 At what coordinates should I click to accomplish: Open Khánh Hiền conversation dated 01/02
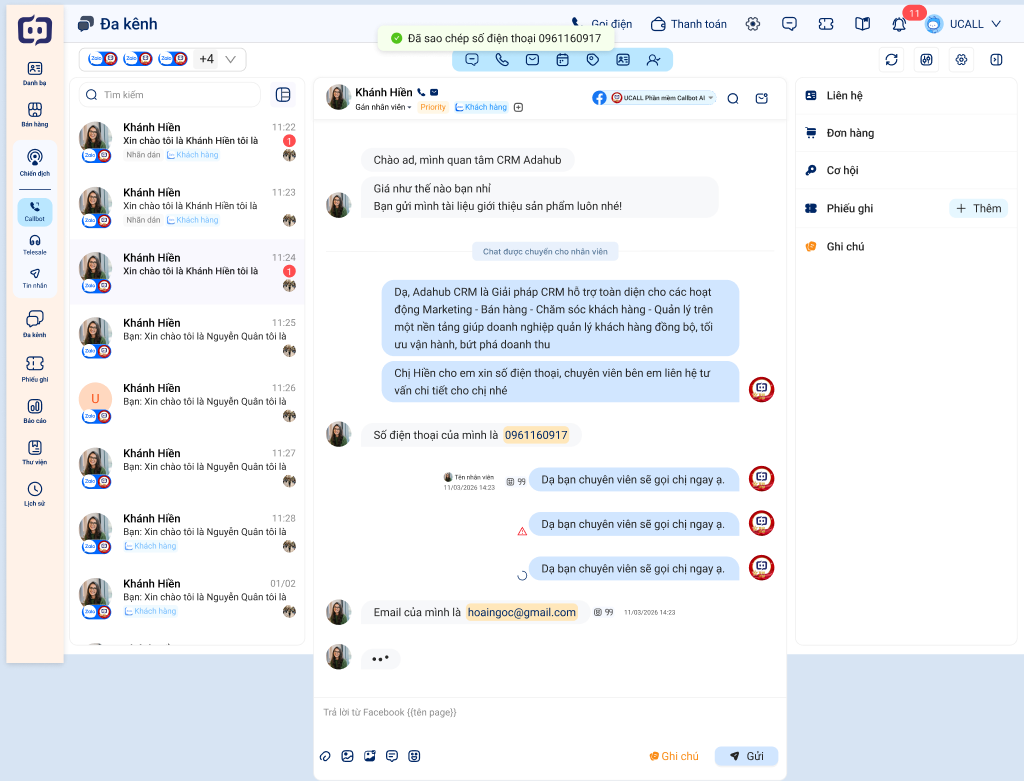coord(187,598)
